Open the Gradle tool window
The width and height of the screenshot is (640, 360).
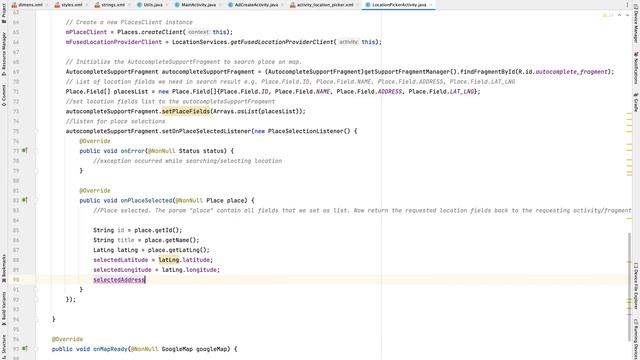tap(636, 102)
